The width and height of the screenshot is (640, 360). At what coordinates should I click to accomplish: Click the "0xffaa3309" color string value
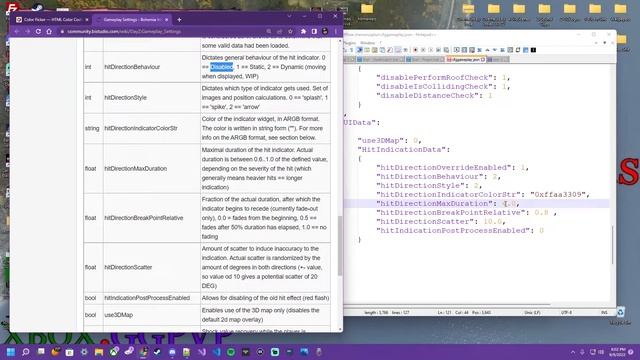pyautogui.click(x=558, y=194)
